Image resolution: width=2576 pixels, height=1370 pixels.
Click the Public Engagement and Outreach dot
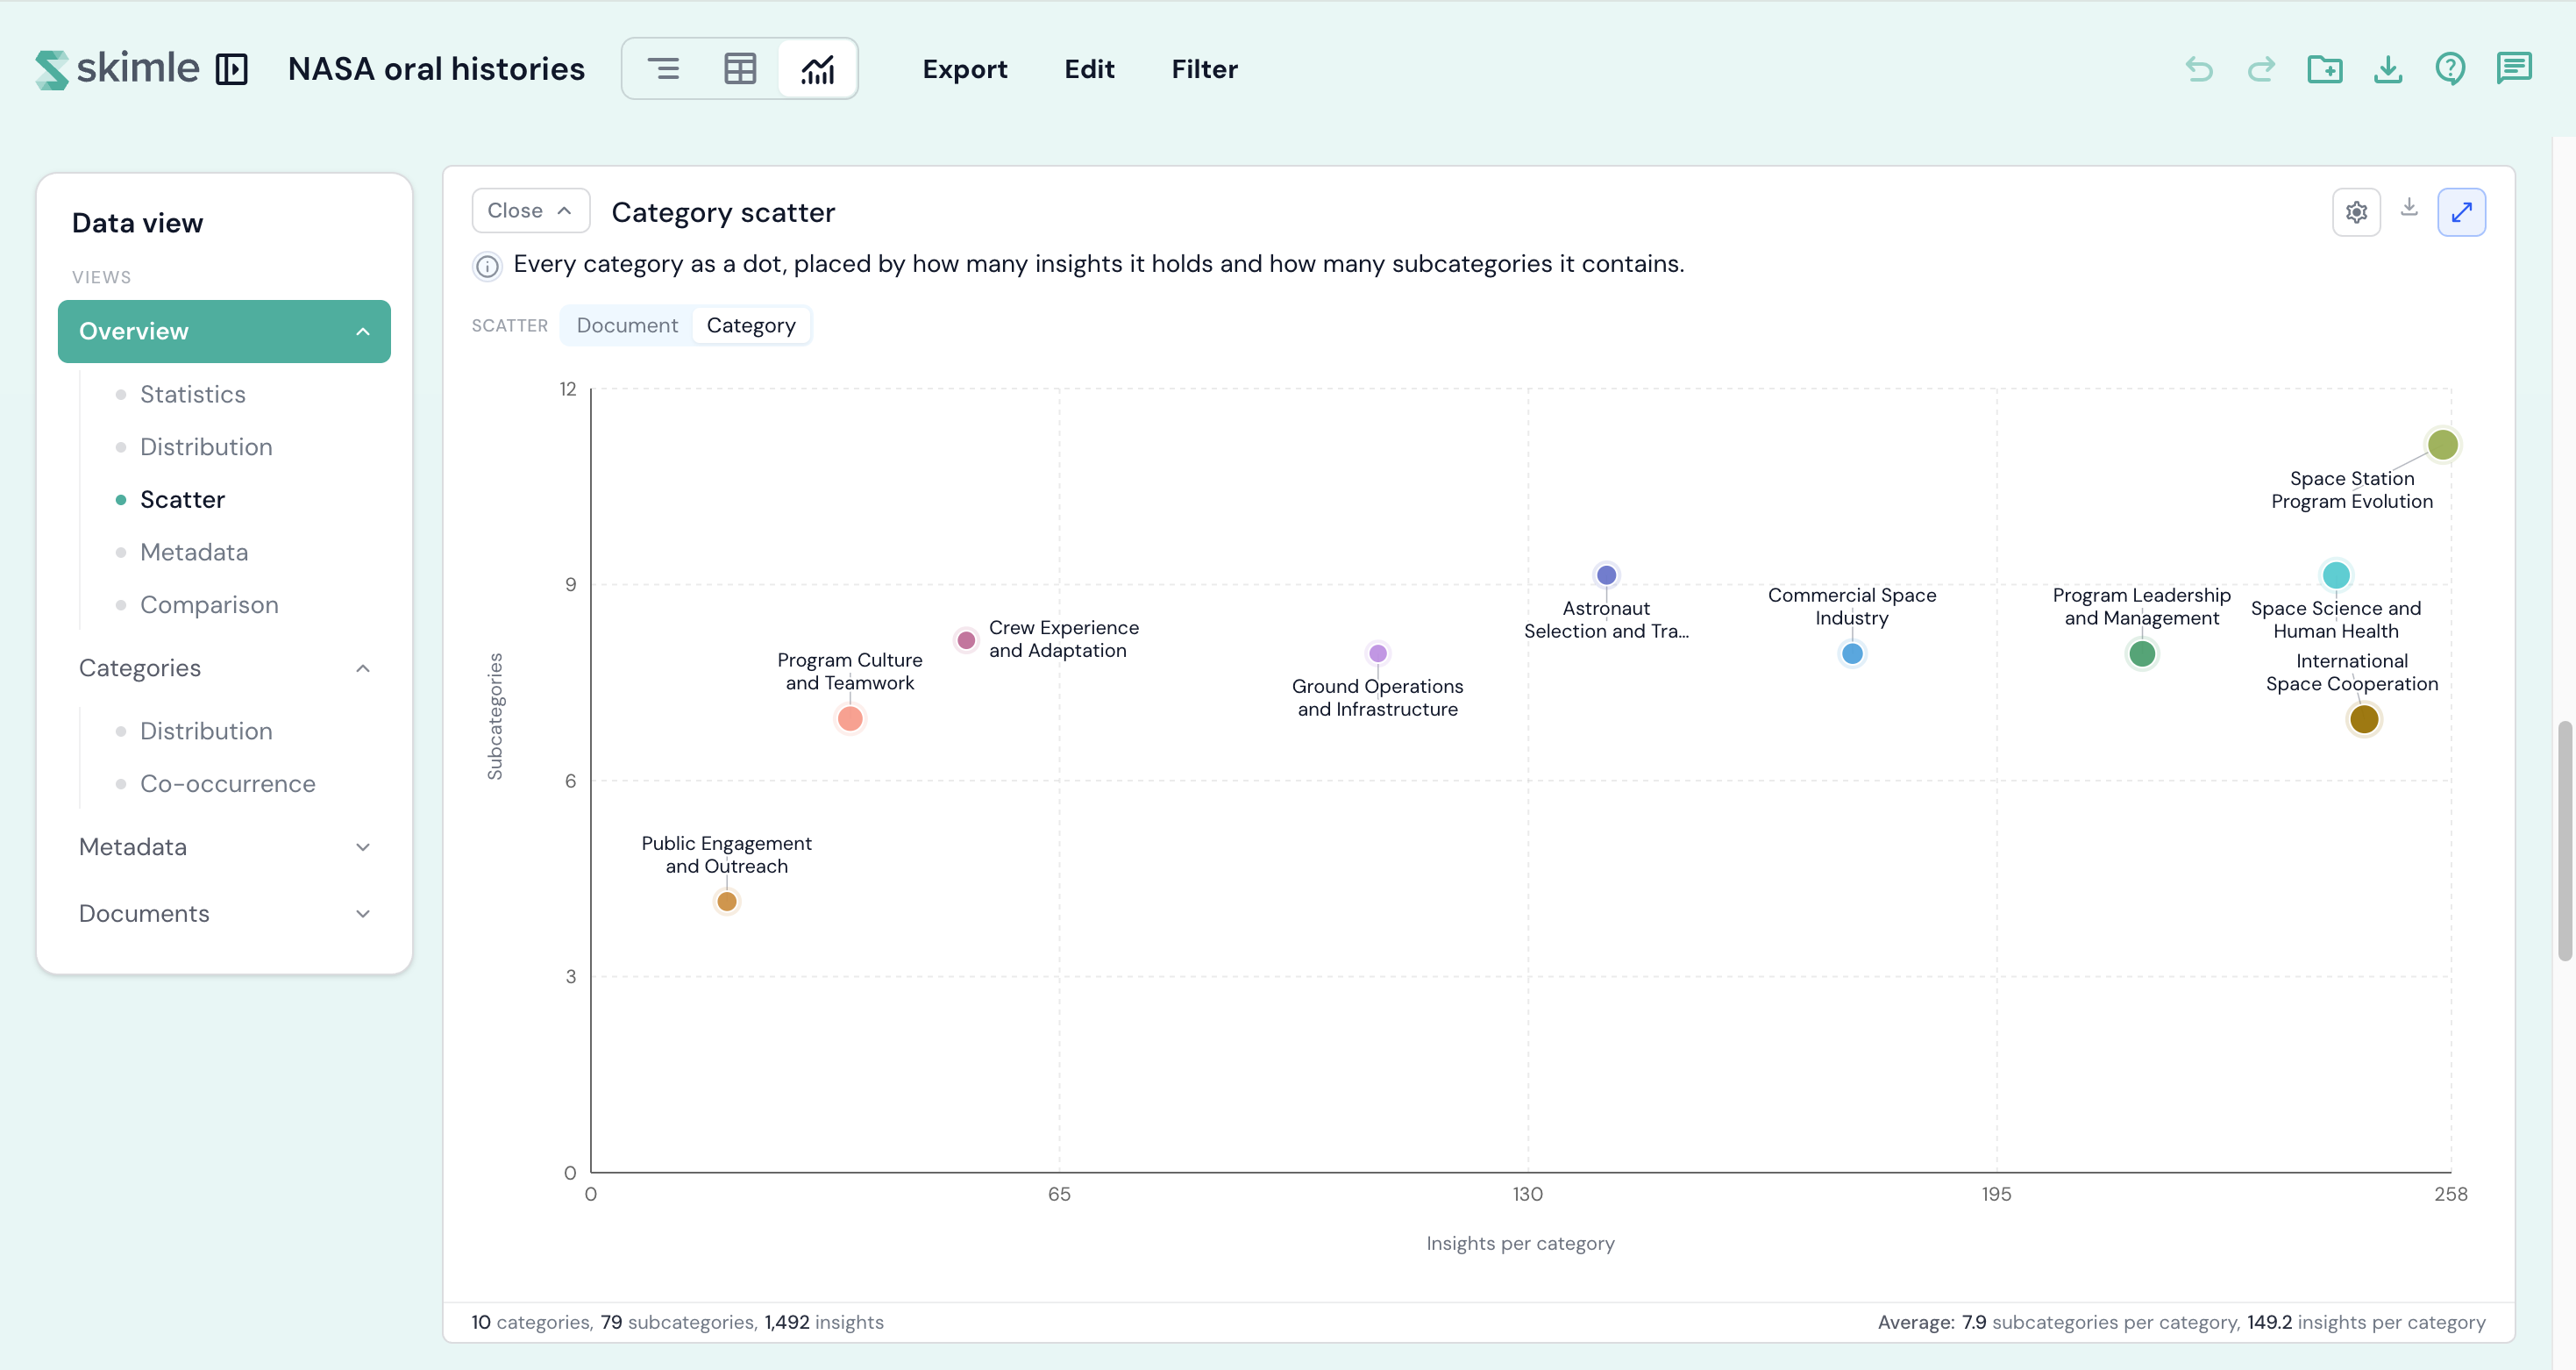pyautogui.click(x=727, y=902)
